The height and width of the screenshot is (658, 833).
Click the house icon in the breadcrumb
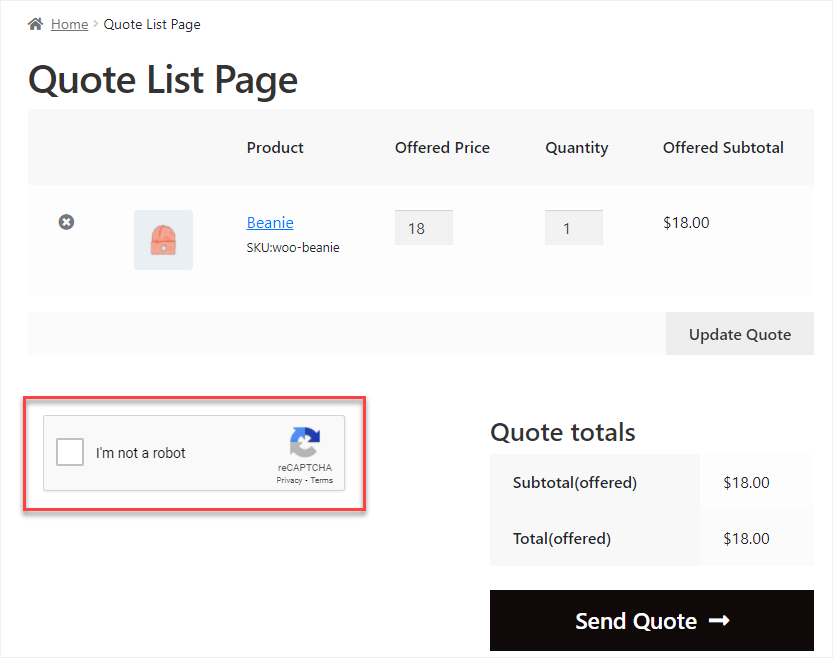tap(36, 24)
